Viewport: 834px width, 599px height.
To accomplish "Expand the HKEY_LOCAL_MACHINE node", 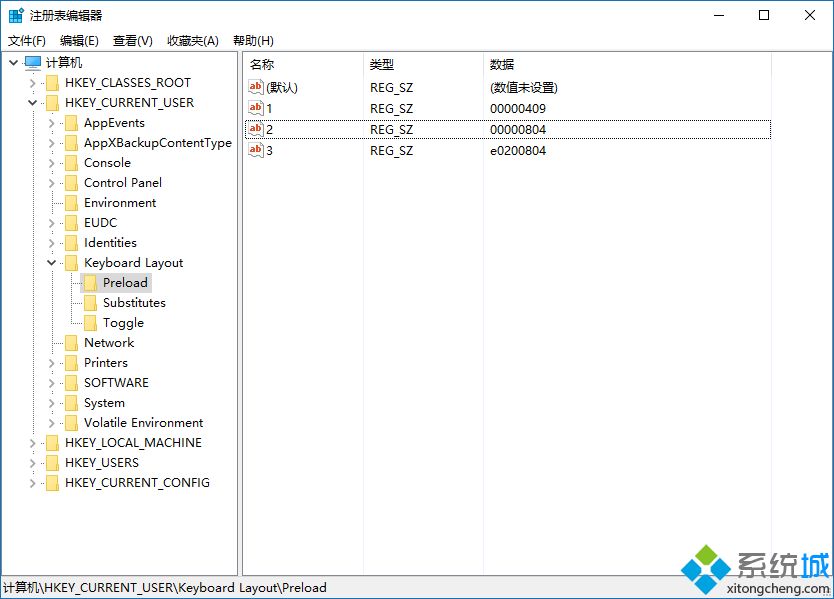I will tap(30, 442).
